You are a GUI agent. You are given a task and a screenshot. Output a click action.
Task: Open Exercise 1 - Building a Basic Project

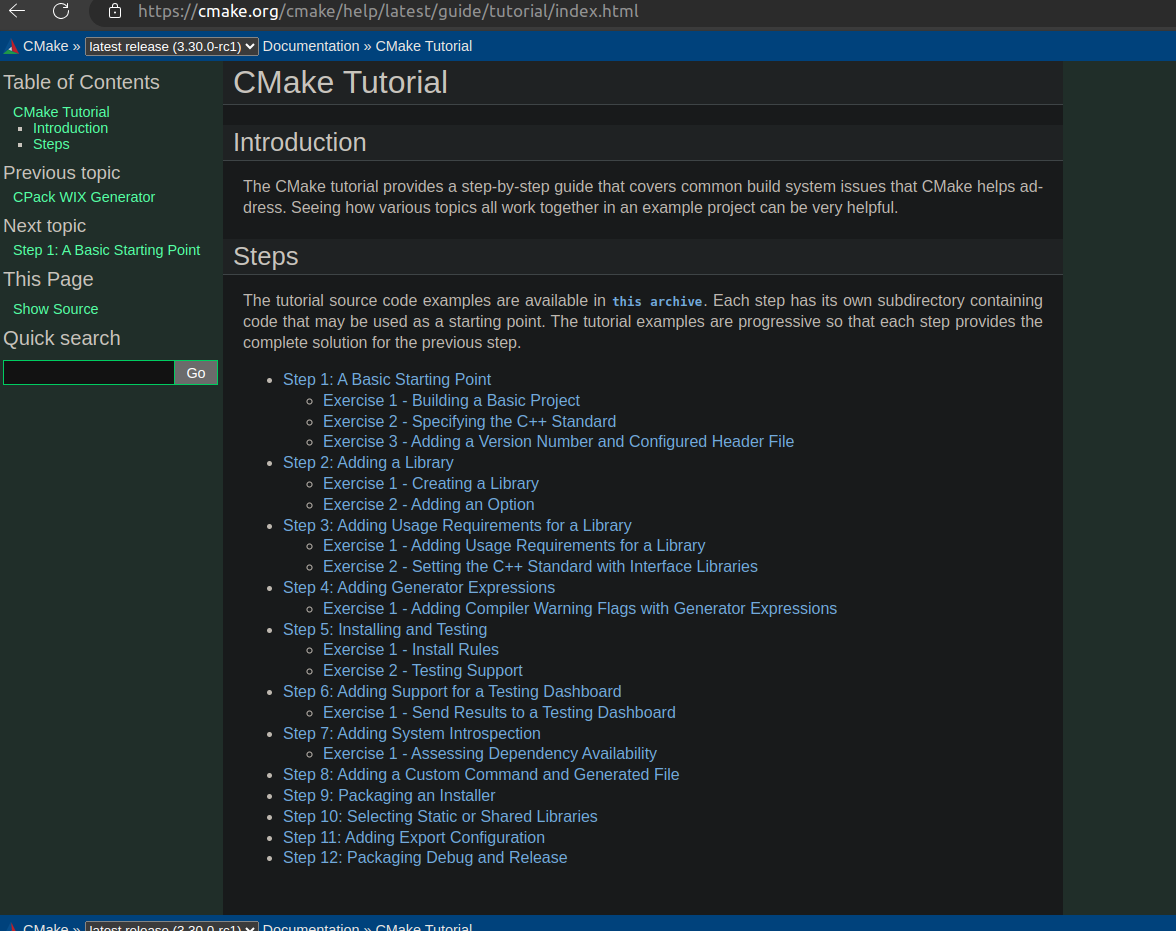(x=452, y=401)
